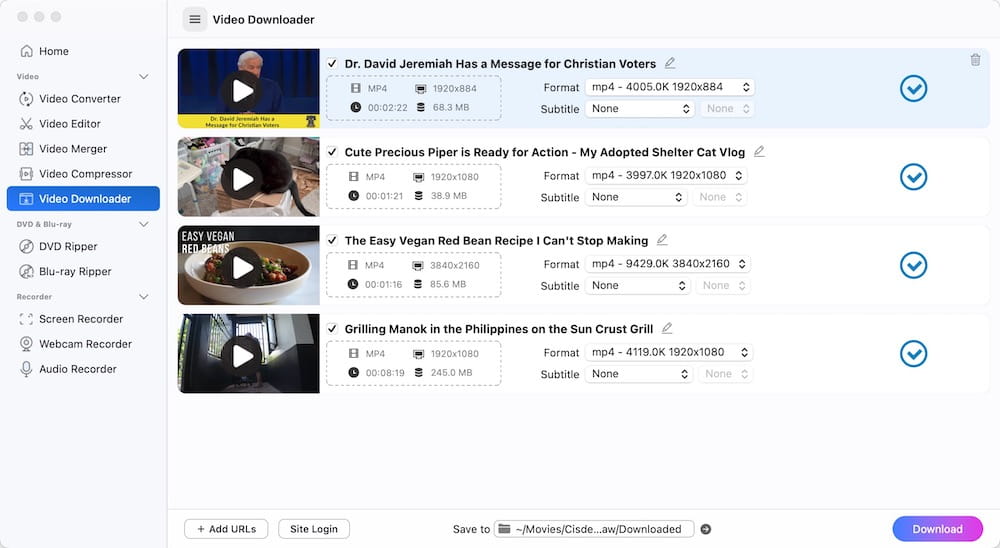This screenshot has width=1000, height=548.
Task: Open Subtitle dropdown for Dr. David Jeremiah video
Action: pos(640,108)
